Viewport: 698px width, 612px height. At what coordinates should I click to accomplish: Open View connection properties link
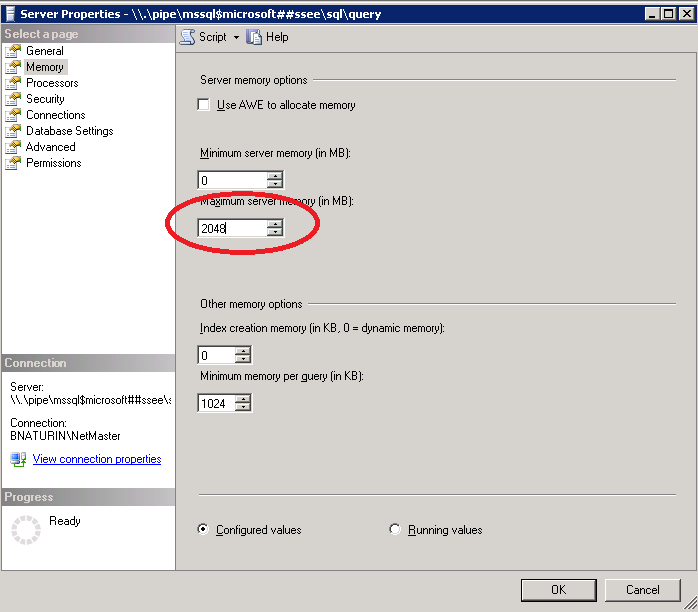tap(97, 459)
